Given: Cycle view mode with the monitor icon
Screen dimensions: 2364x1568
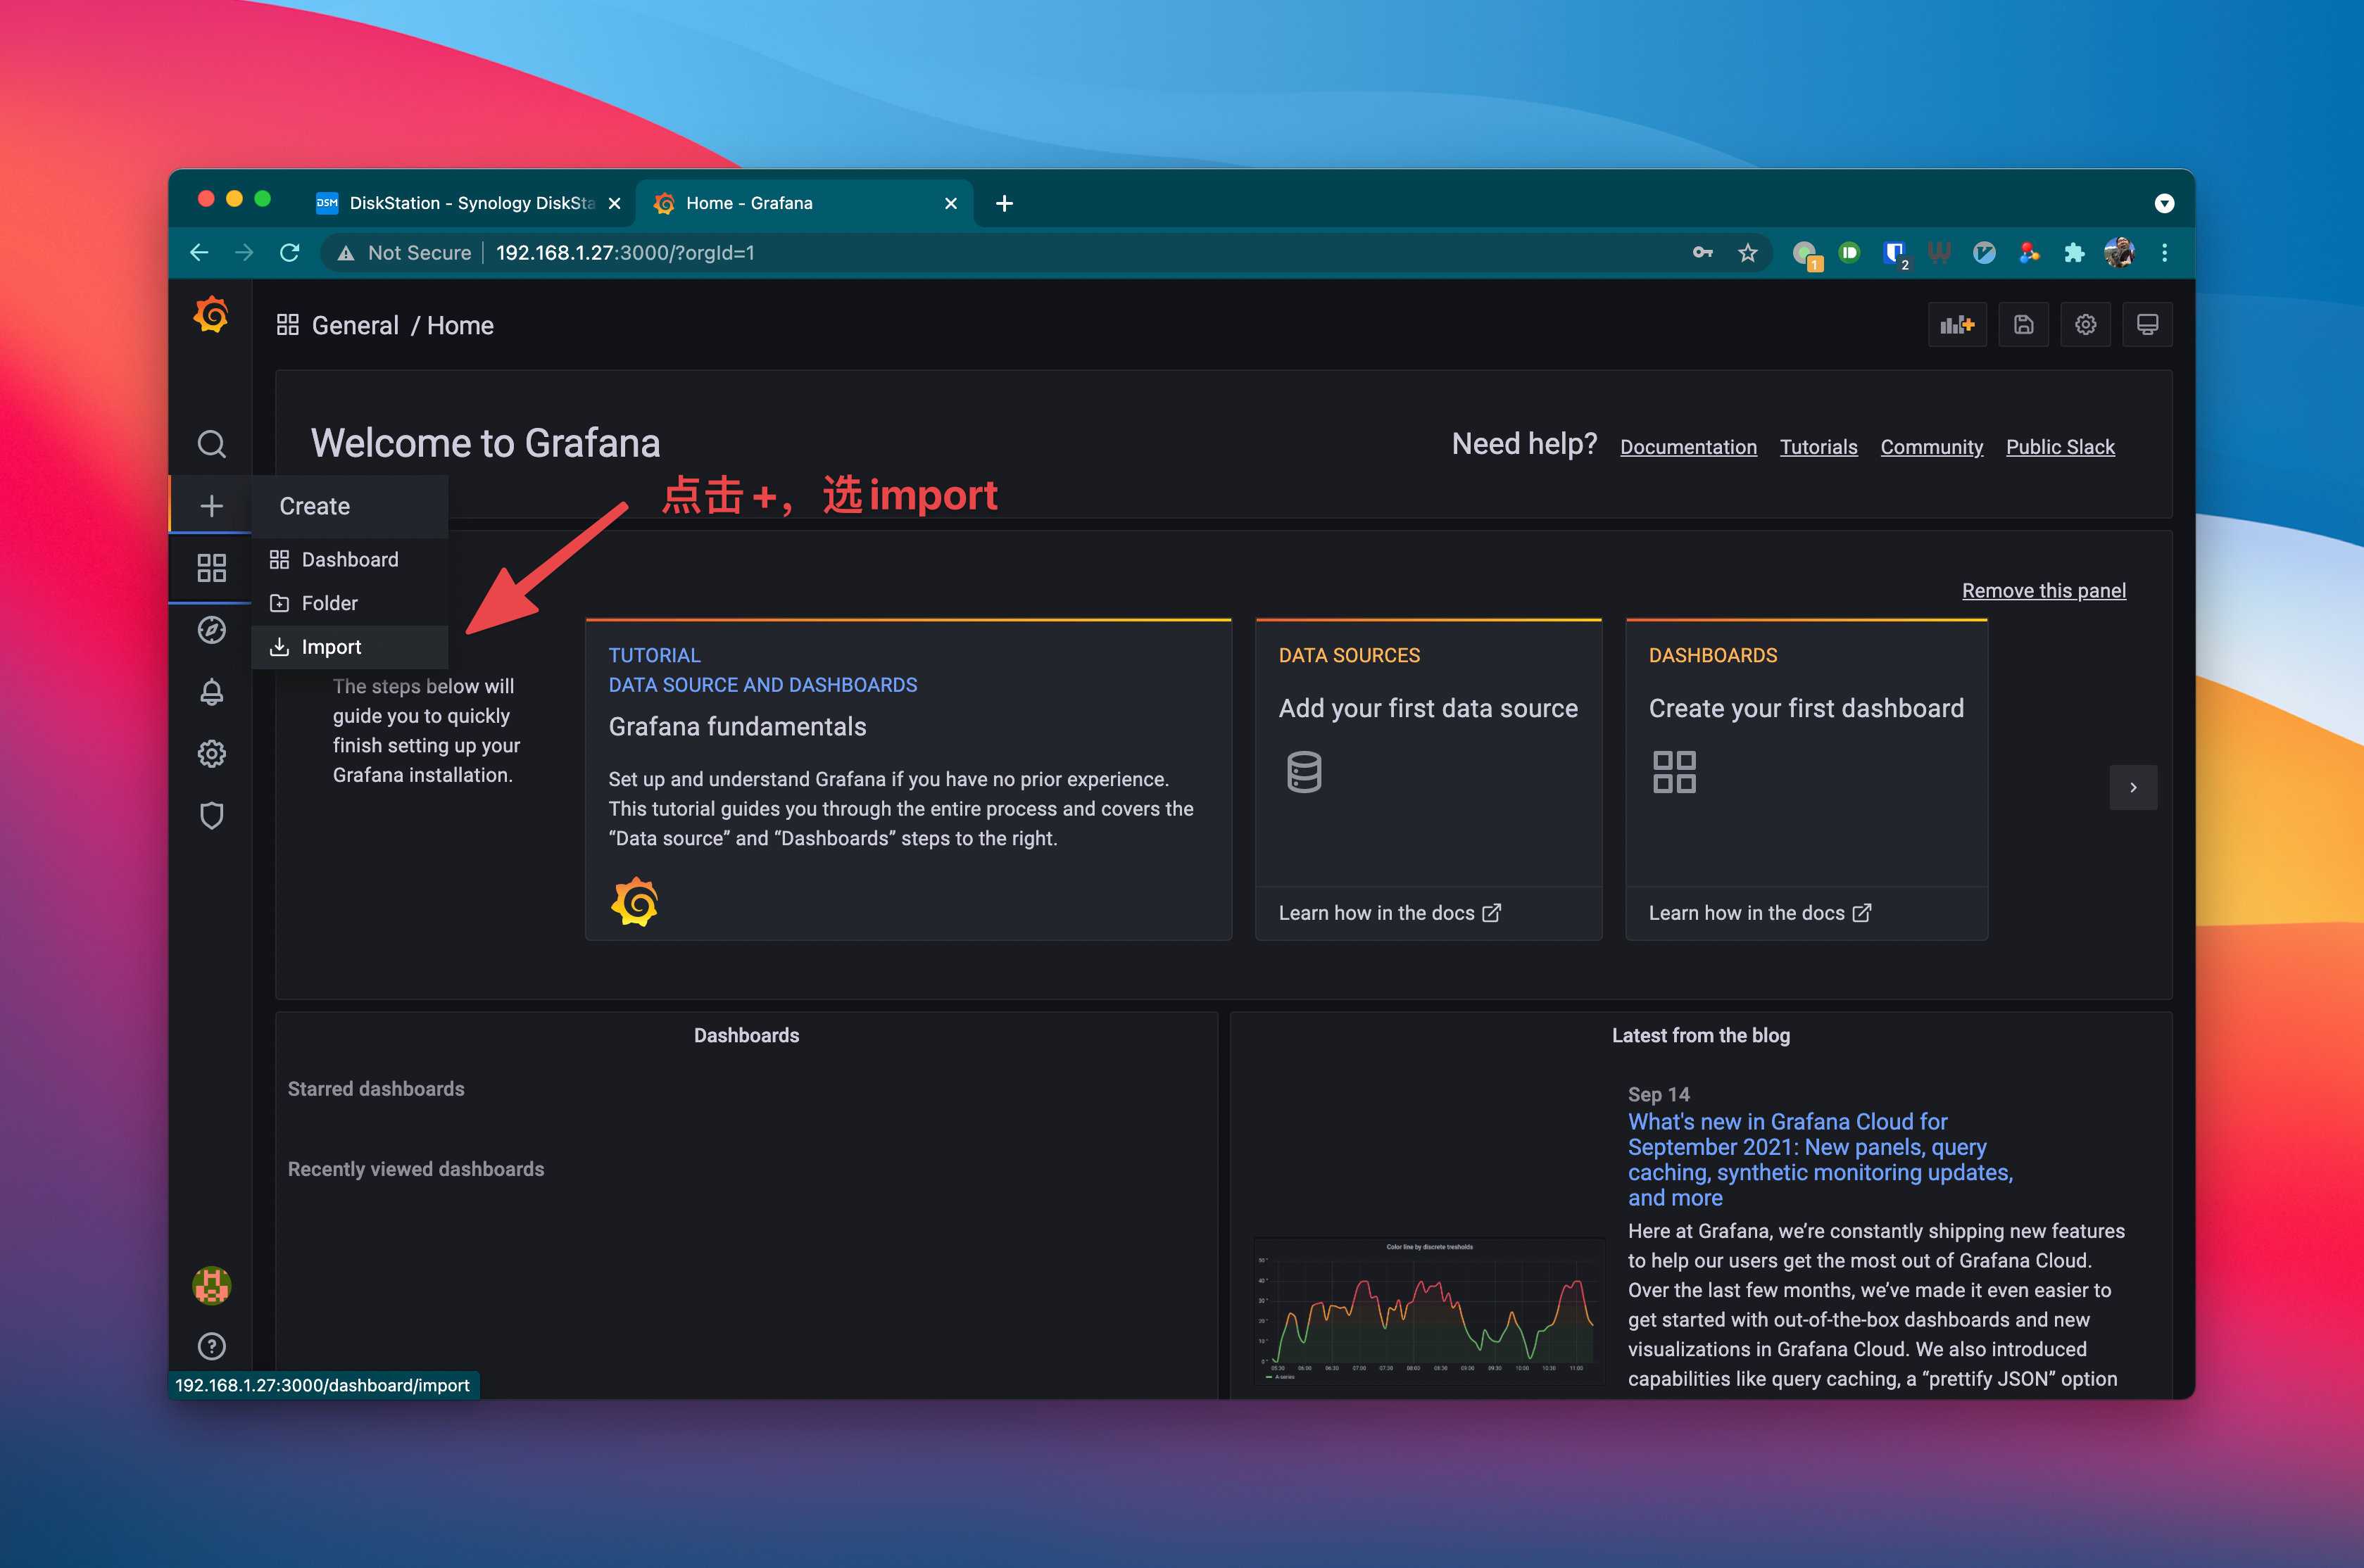Looking at the screenshot, I should point(2147,325).
